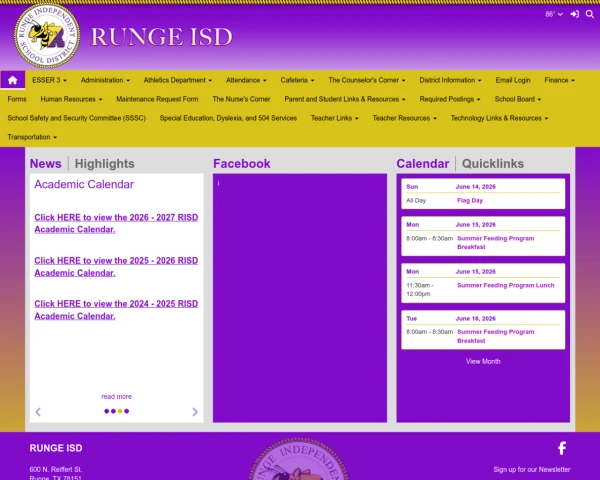Open the Facebook section heading
The width and height of the screenshot is (600, 480).
tap(241, 163)
